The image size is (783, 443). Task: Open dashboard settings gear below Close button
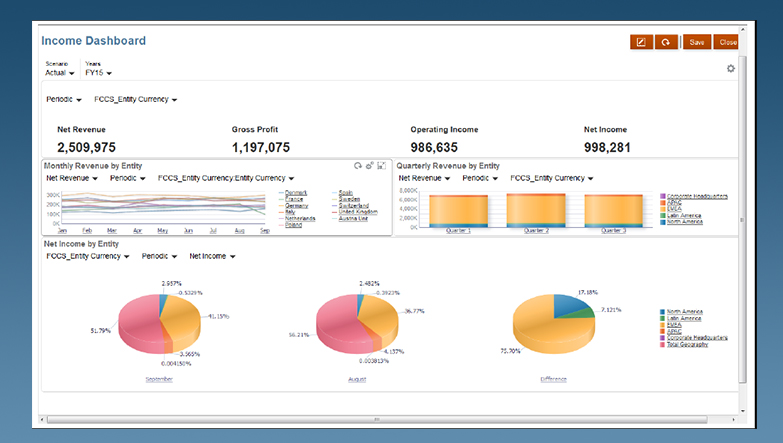(730, 68)
